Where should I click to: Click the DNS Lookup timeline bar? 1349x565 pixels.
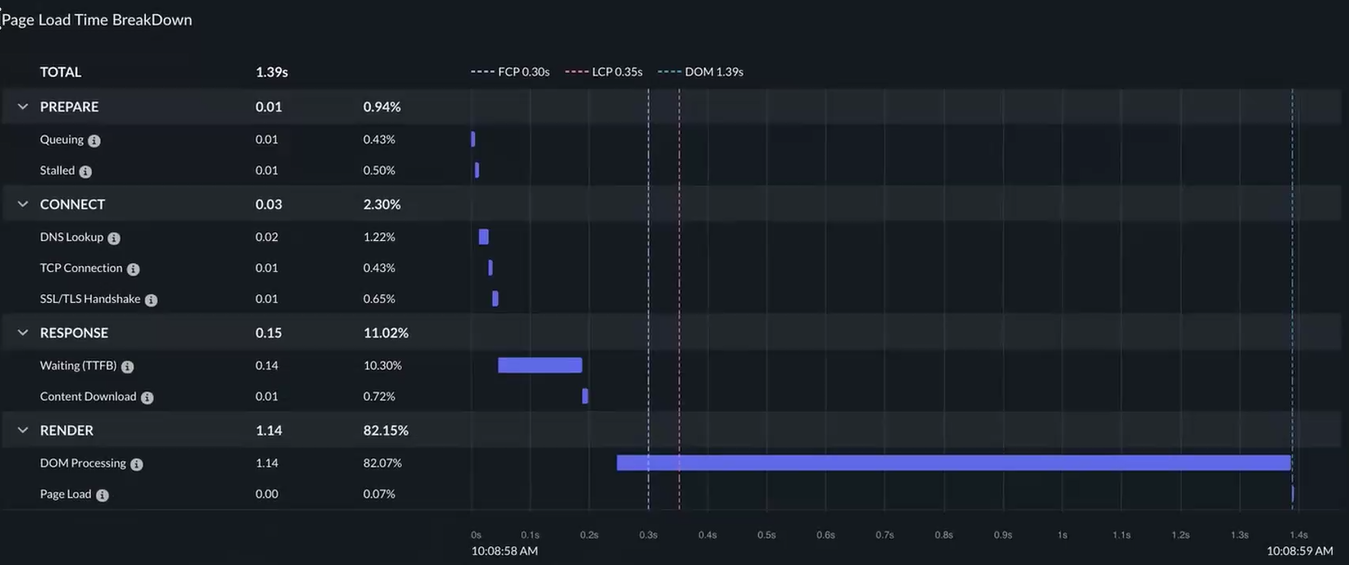tap(484, 237)
